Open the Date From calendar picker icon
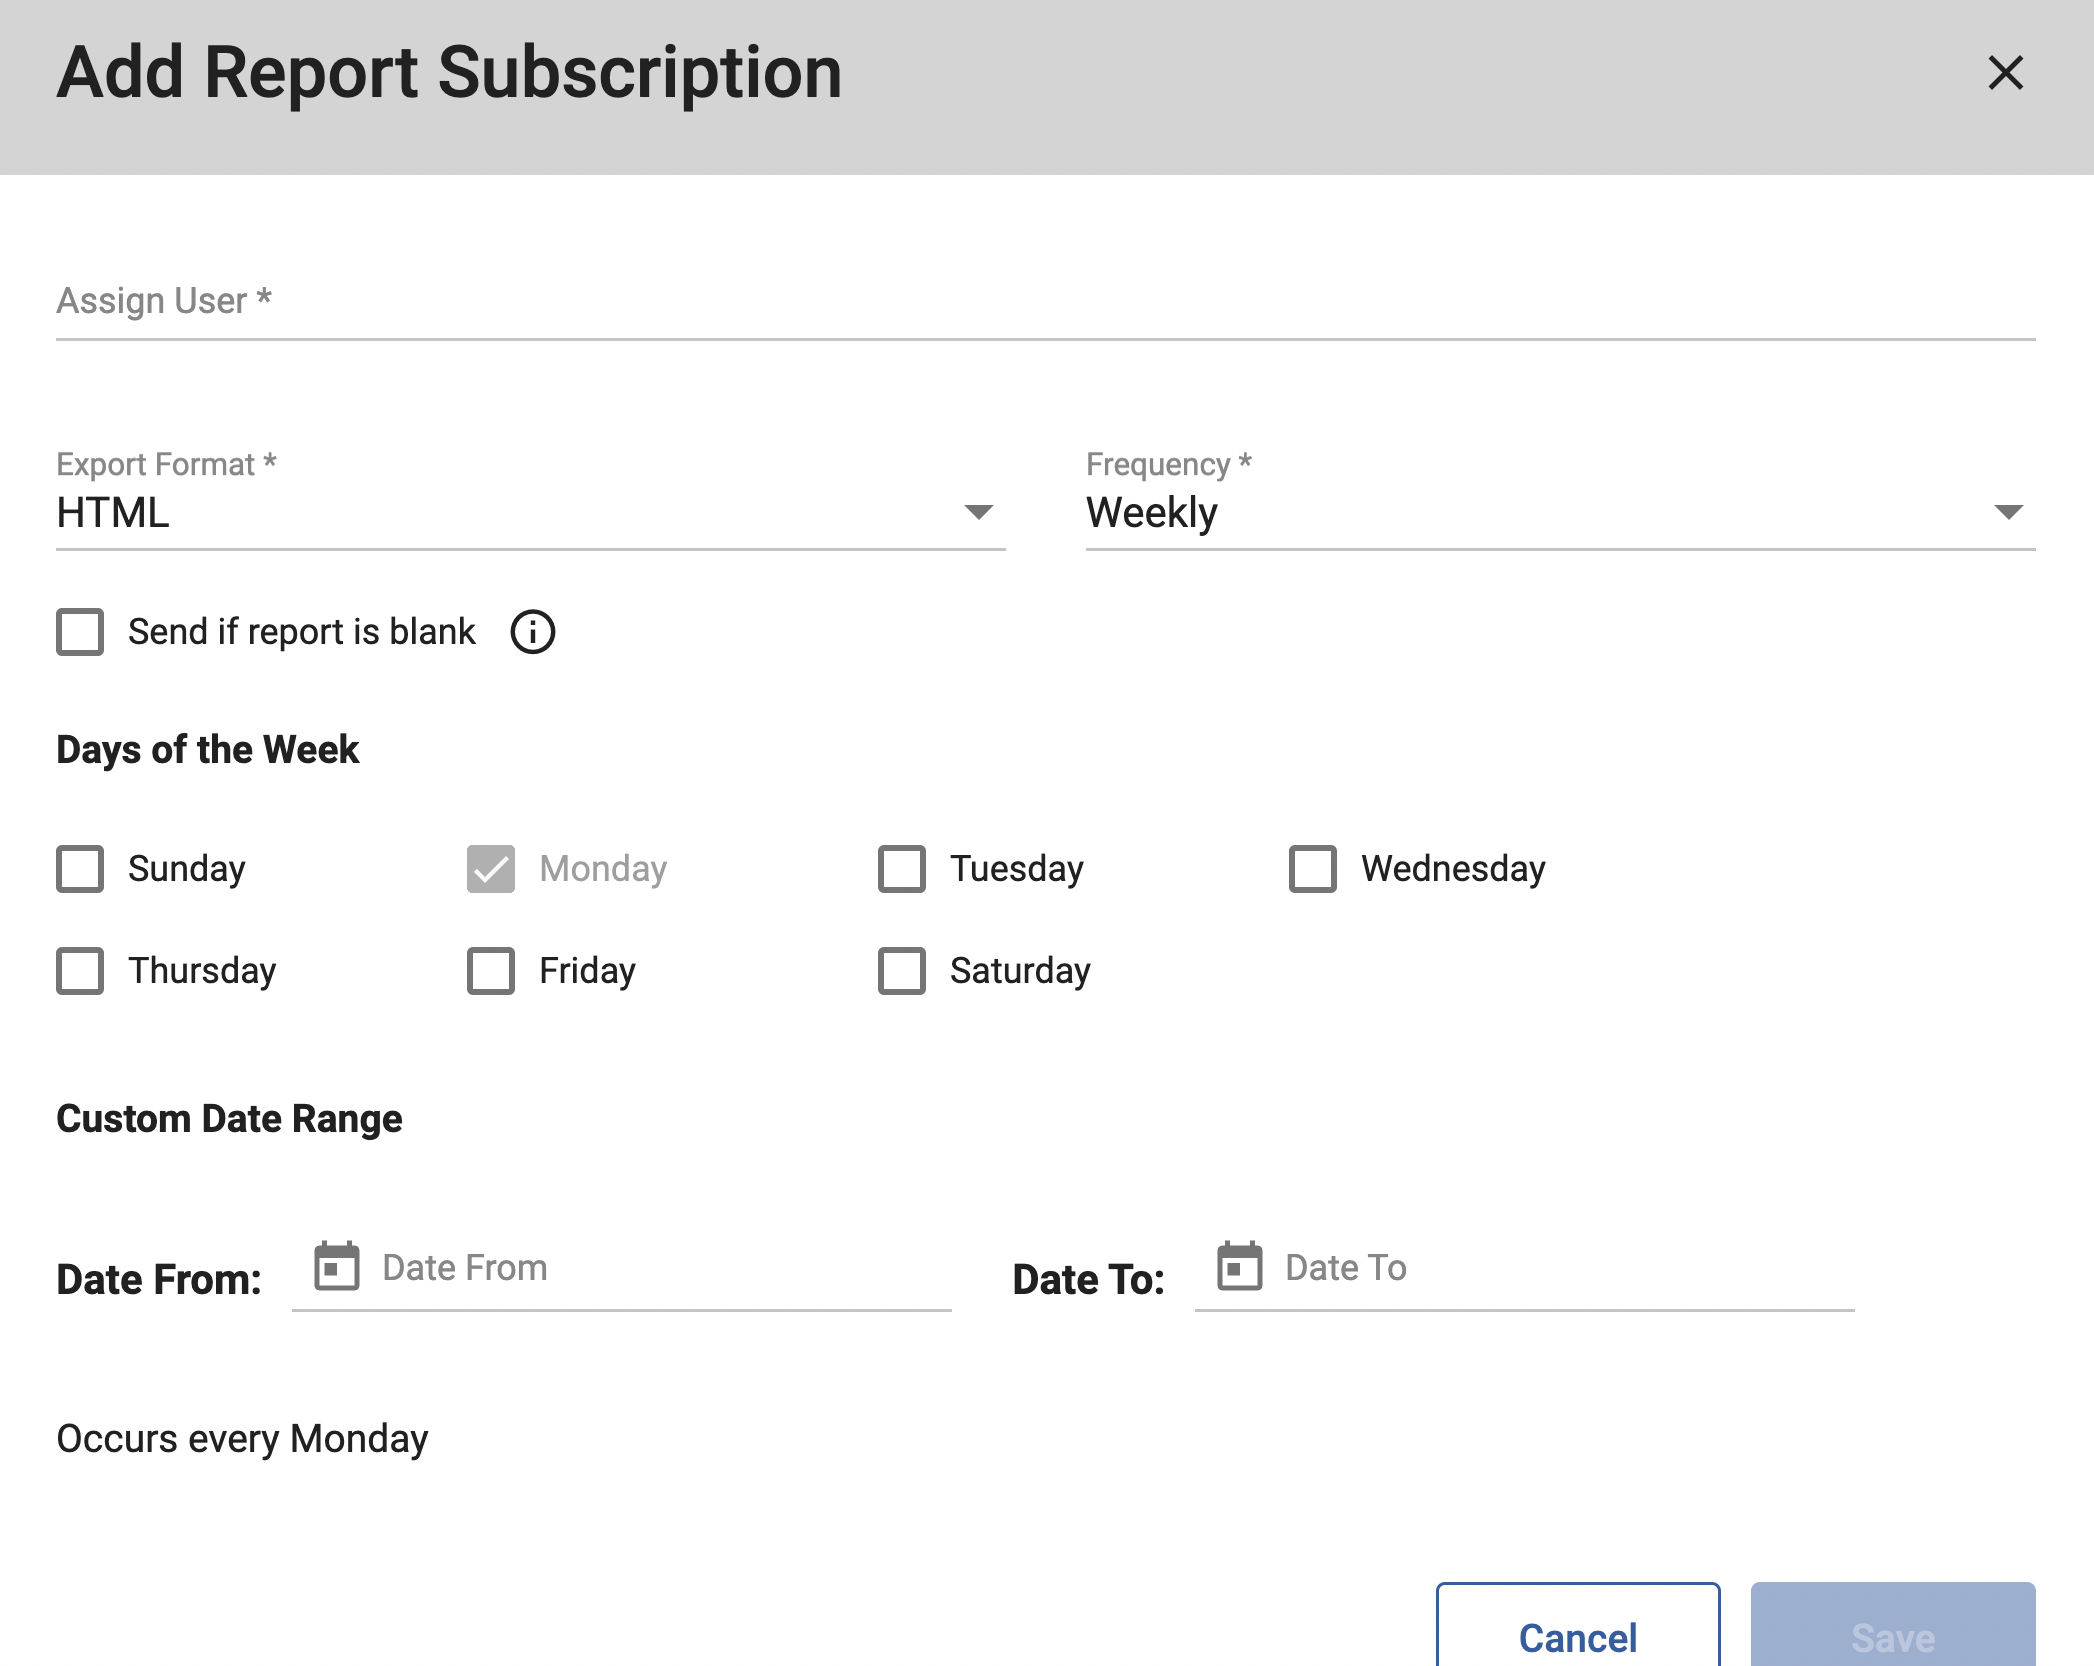Viewport: 2094px width, 1666px height. point(334,1267)
